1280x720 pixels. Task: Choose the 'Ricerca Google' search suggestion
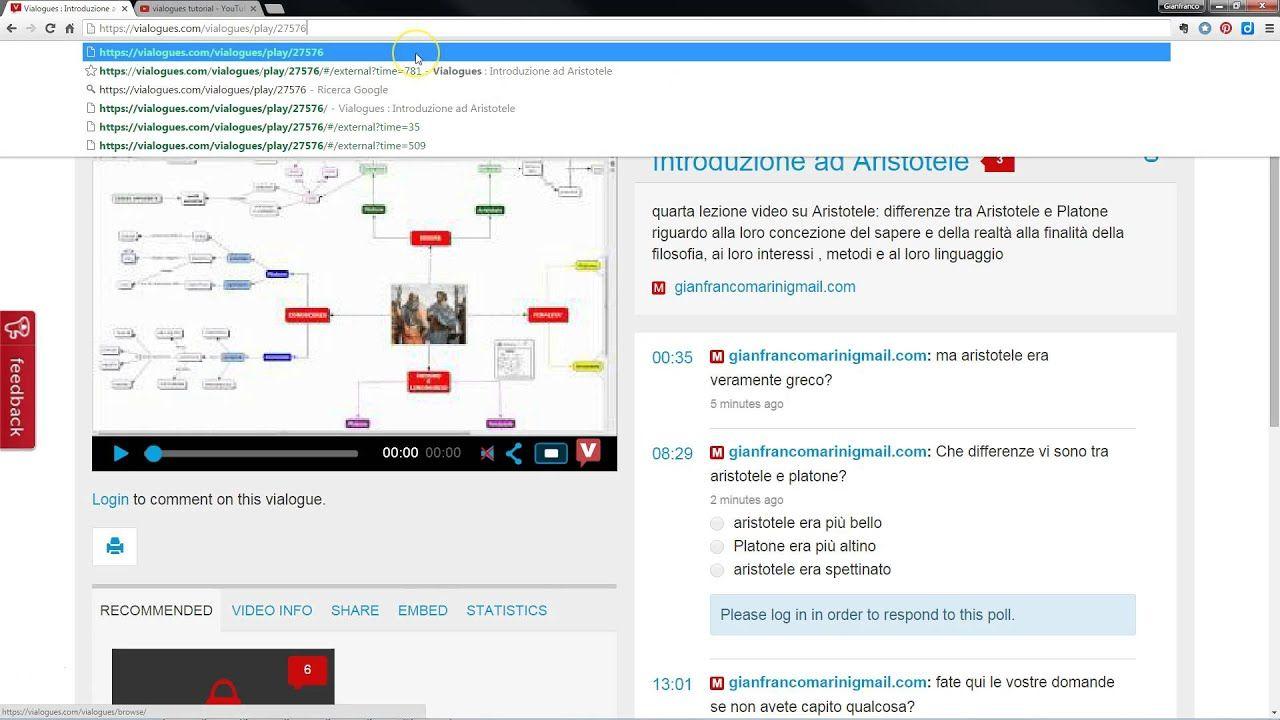point(626,89)
